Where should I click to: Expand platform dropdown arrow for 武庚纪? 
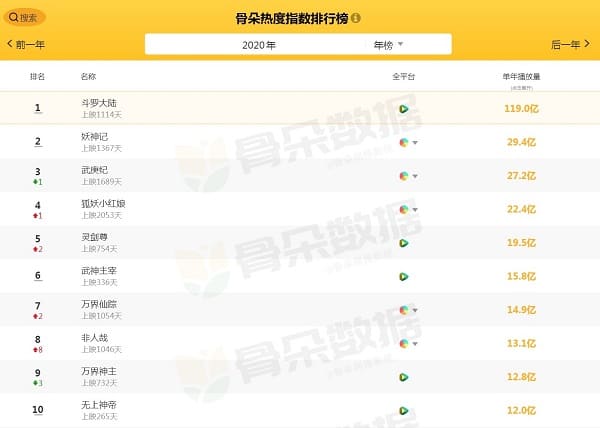point(415,176)
